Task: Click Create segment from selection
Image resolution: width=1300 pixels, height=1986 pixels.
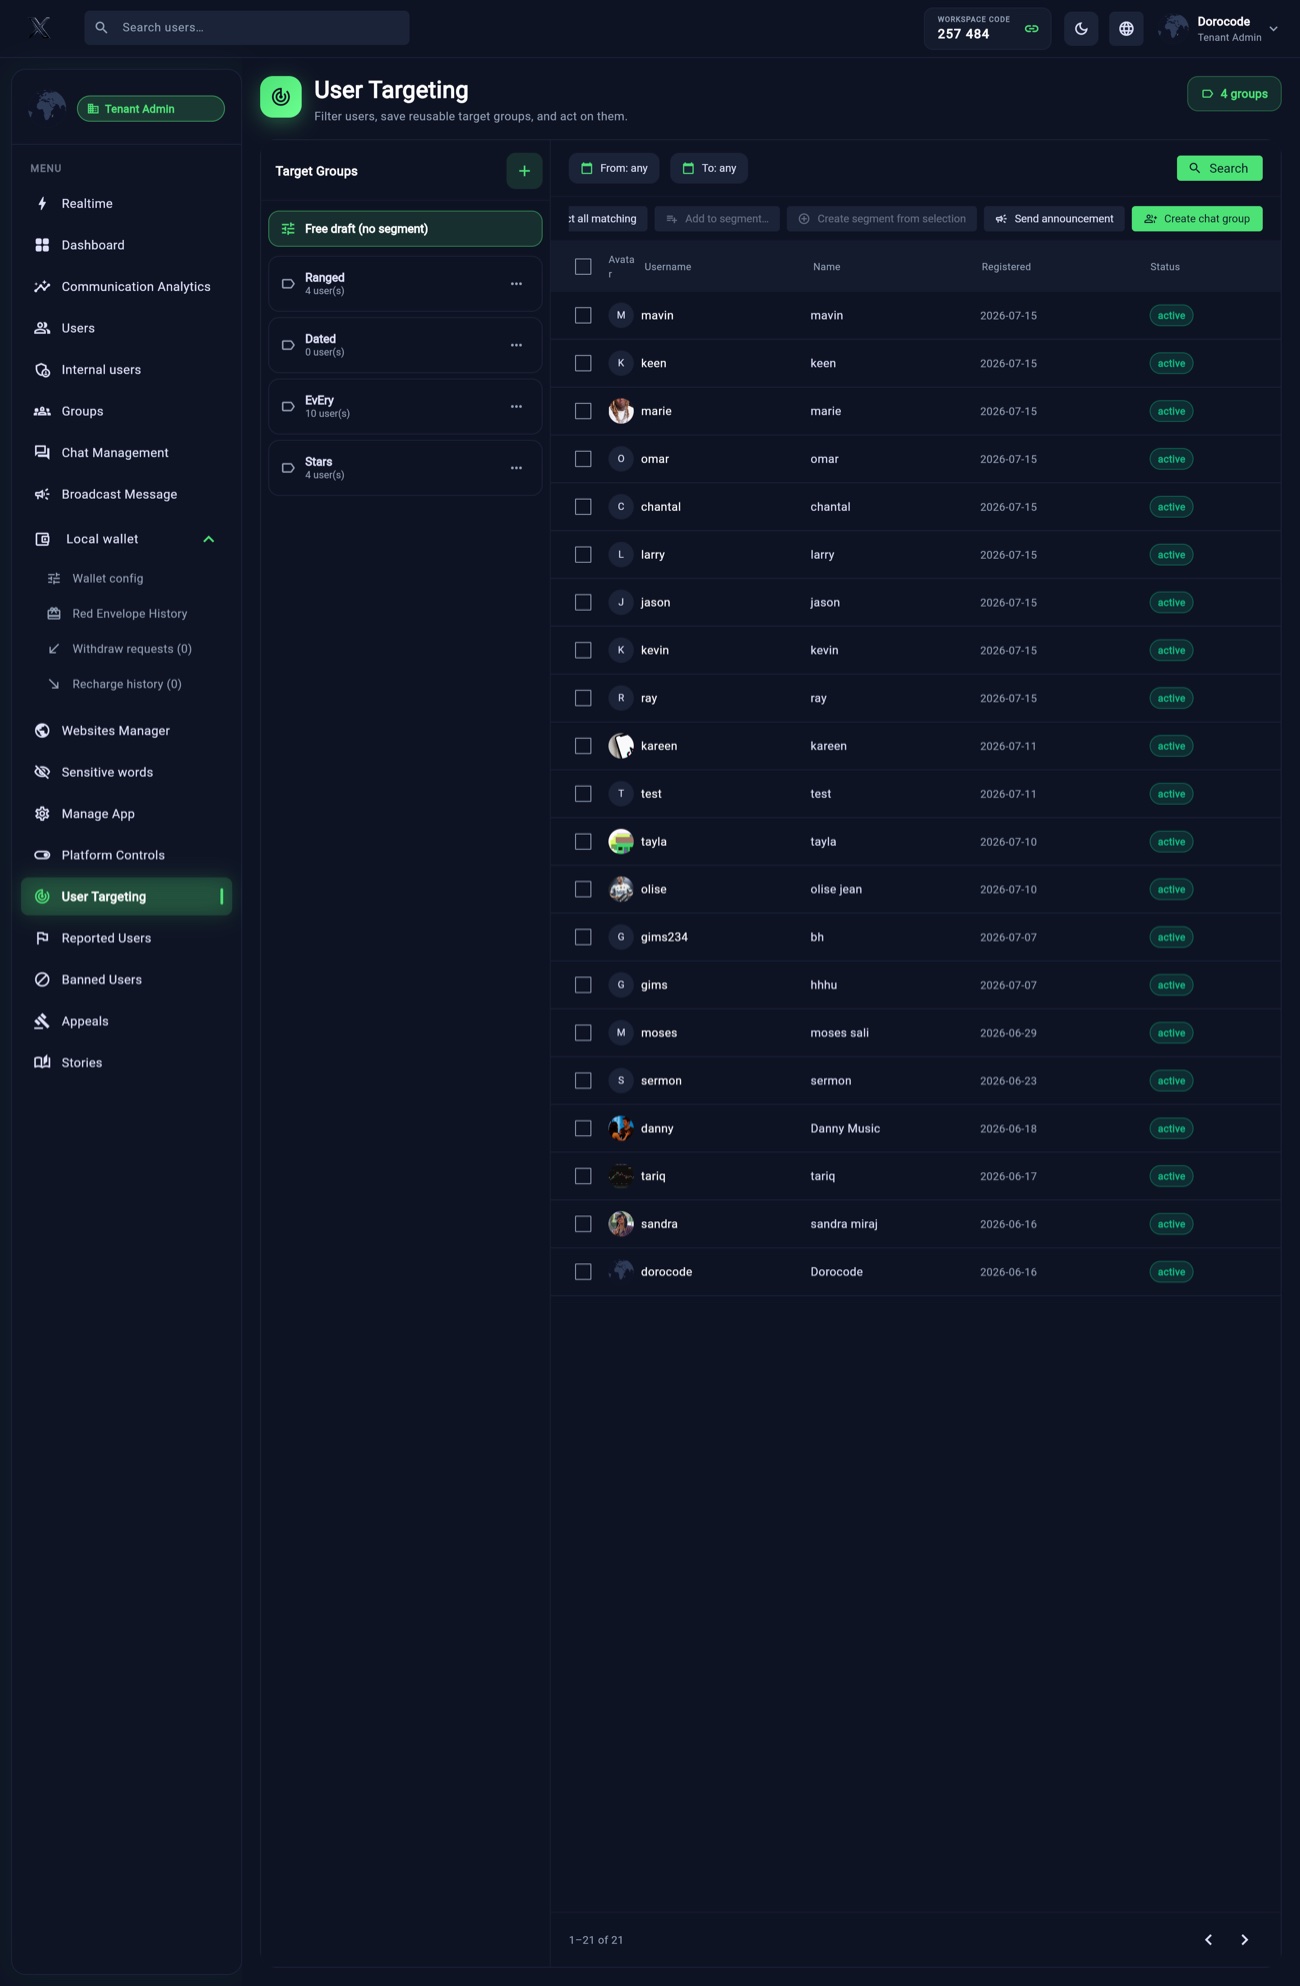Action: tap(882, 219)
